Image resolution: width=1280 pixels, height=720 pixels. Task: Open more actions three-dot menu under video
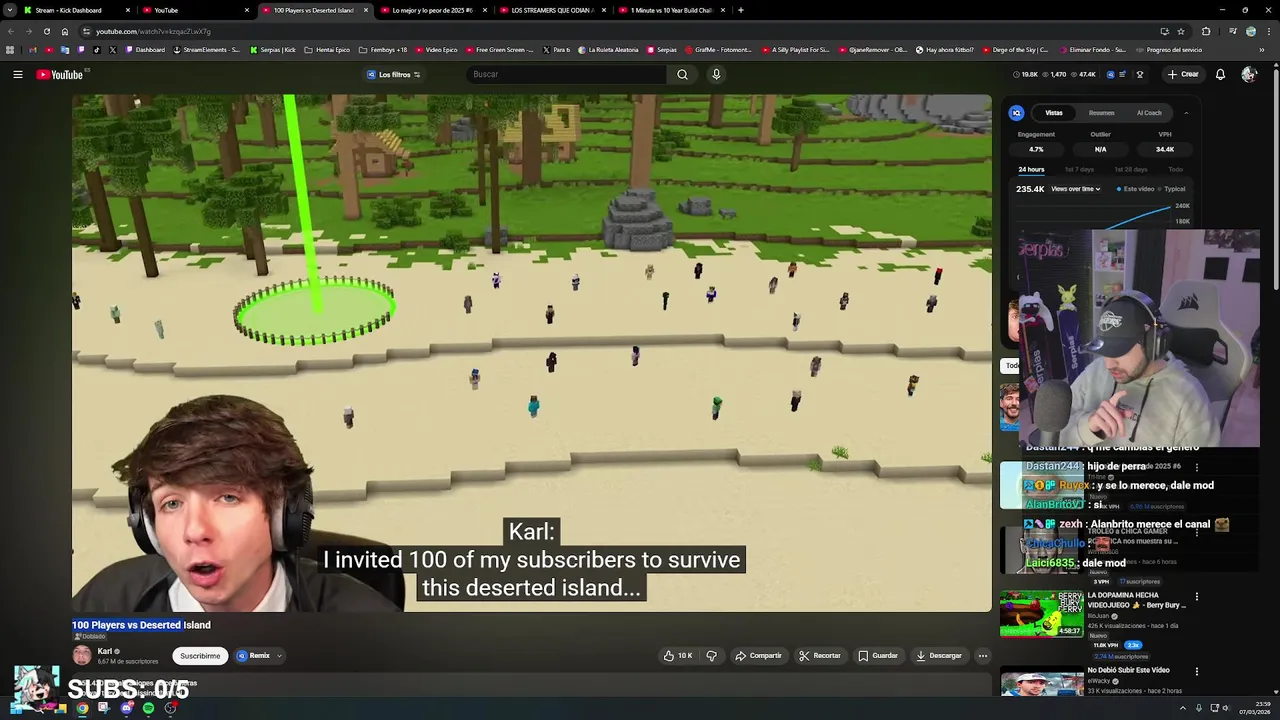coord(983,656)
